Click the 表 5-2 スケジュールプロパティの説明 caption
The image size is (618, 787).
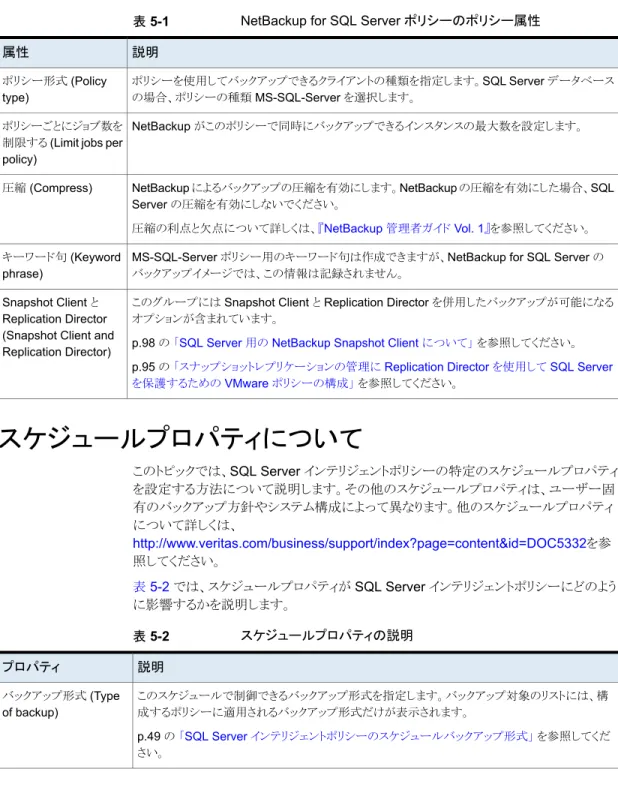[273, 636]
